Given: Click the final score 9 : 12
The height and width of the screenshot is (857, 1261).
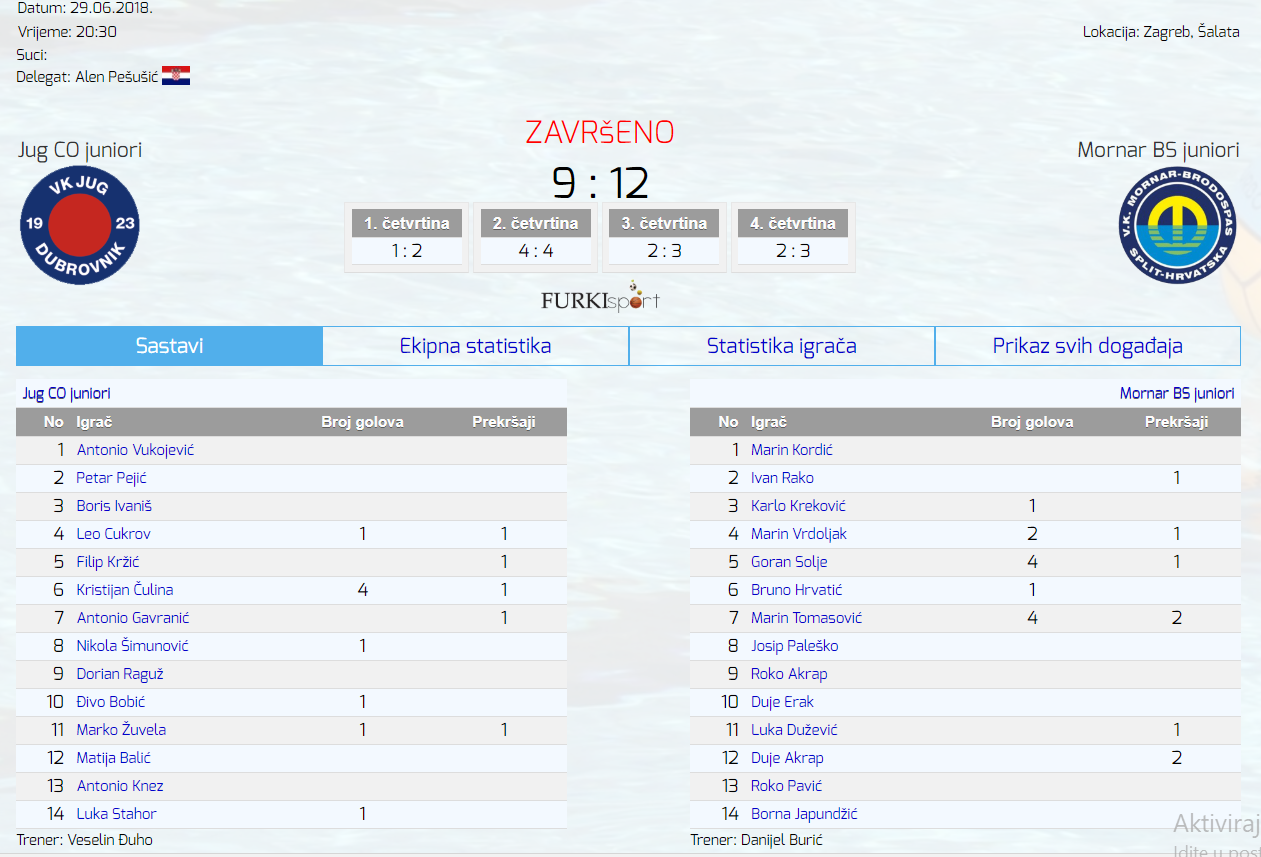Looking at the screenshot, I should [600, 183].
